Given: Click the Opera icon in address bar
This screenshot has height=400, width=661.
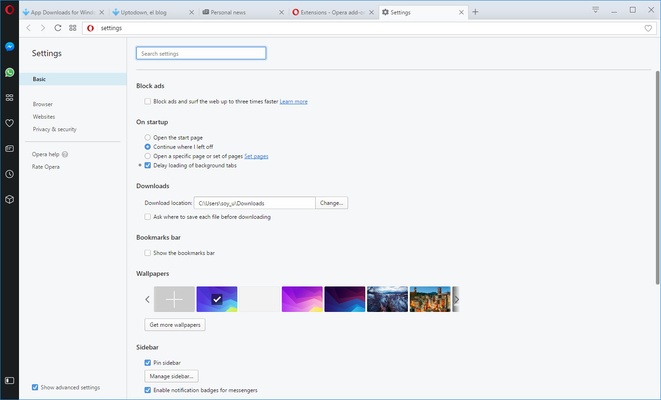Looking at the screenshot, I should [90, 28].
